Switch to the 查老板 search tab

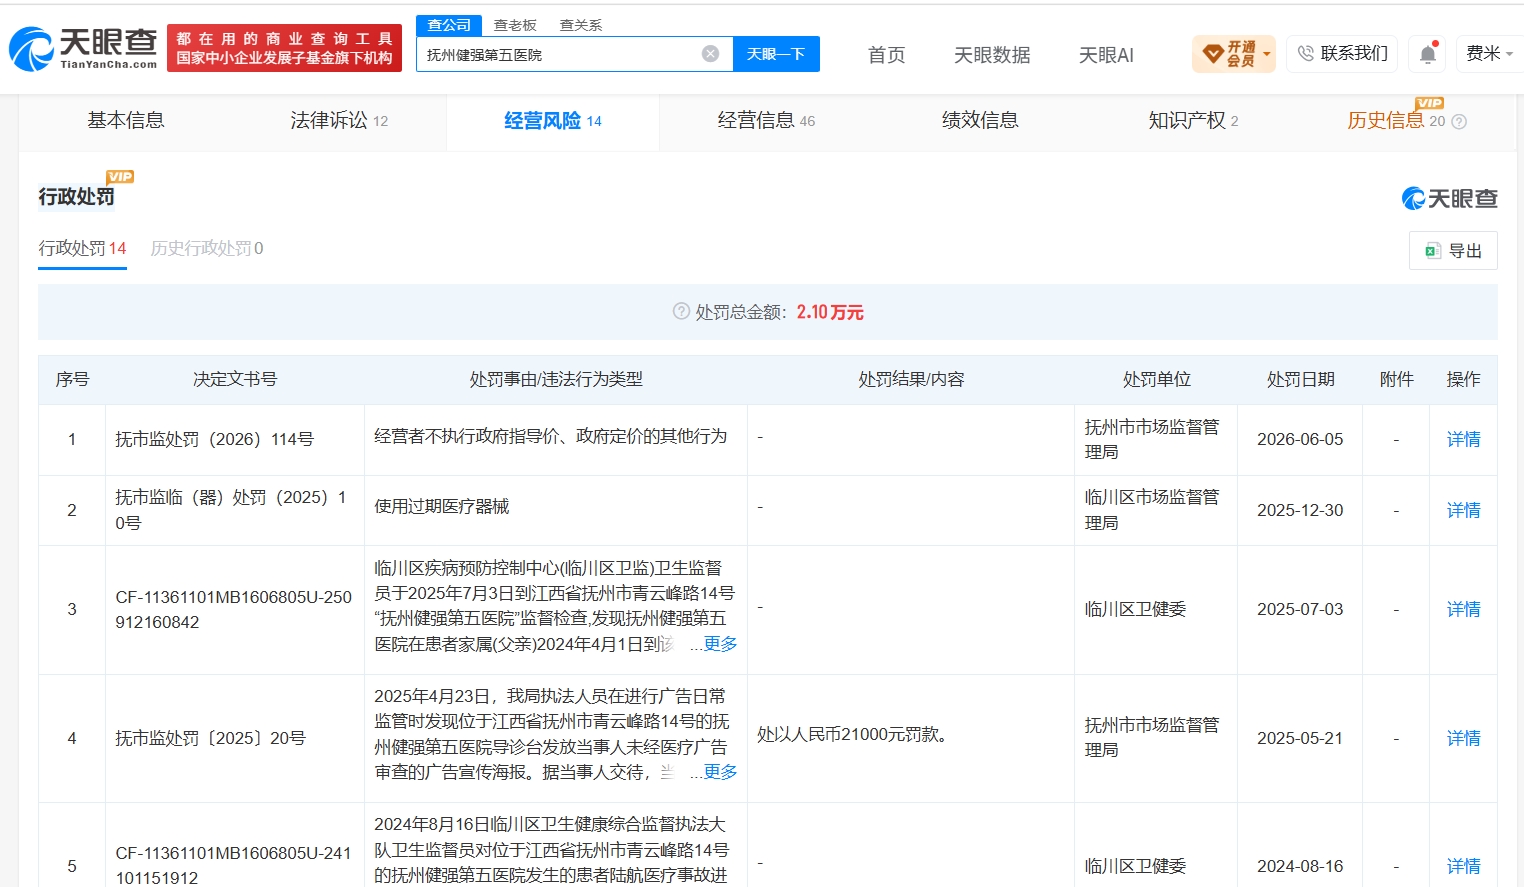pos(515,25)
